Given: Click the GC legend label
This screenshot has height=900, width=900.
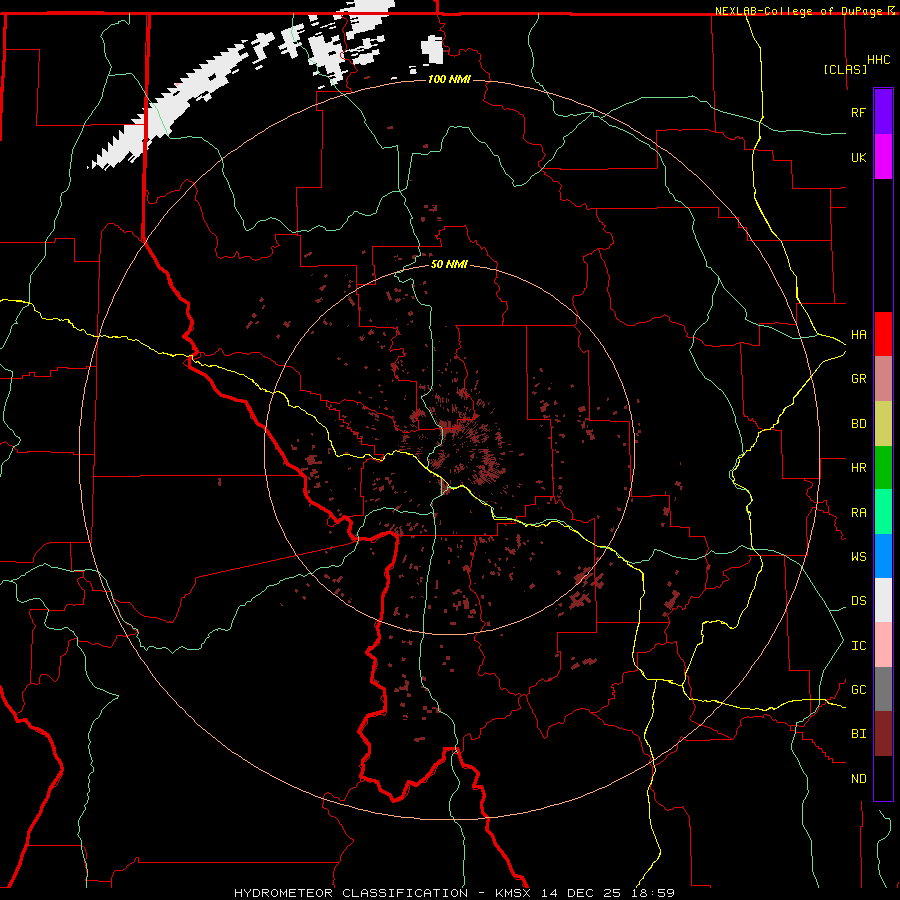Looking at the screenshot, I should (x=859, y=690).
